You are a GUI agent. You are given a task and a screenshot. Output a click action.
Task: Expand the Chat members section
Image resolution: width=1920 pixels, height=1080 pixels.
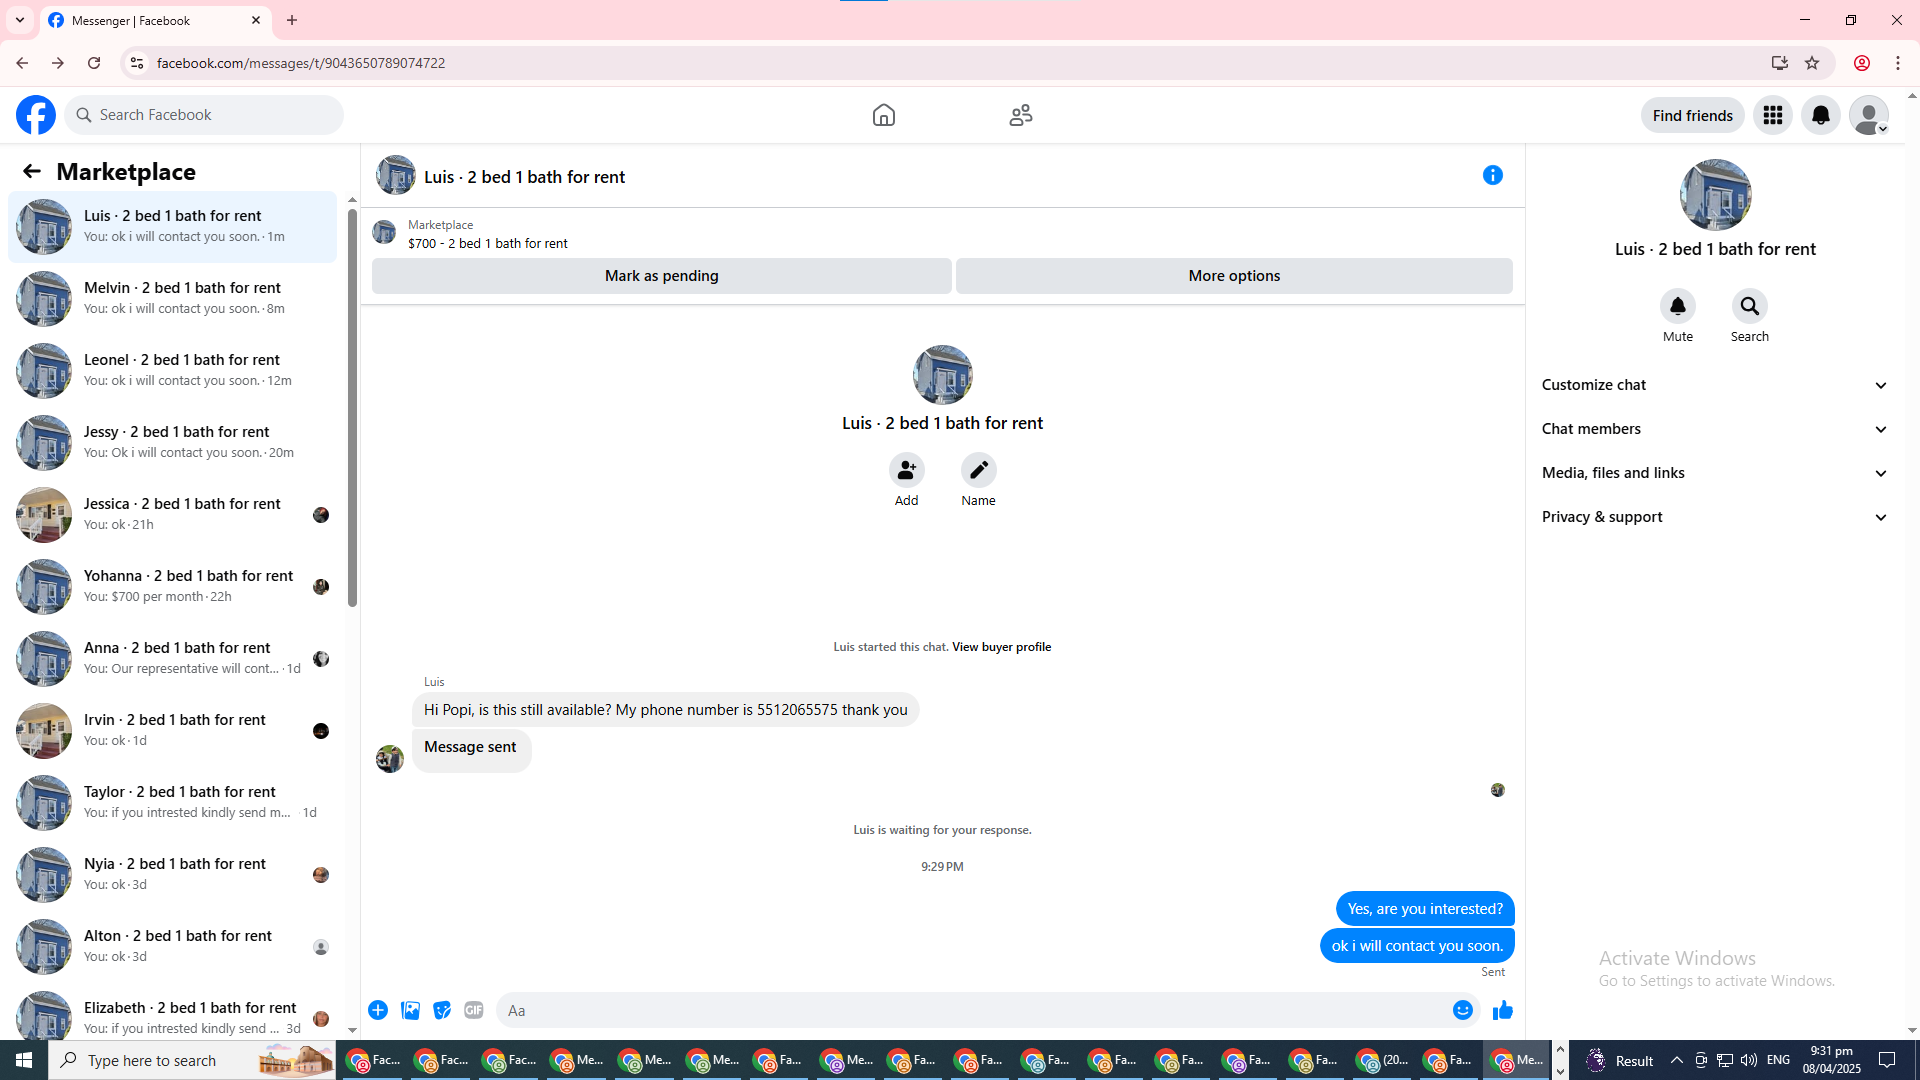(1715, 429)
